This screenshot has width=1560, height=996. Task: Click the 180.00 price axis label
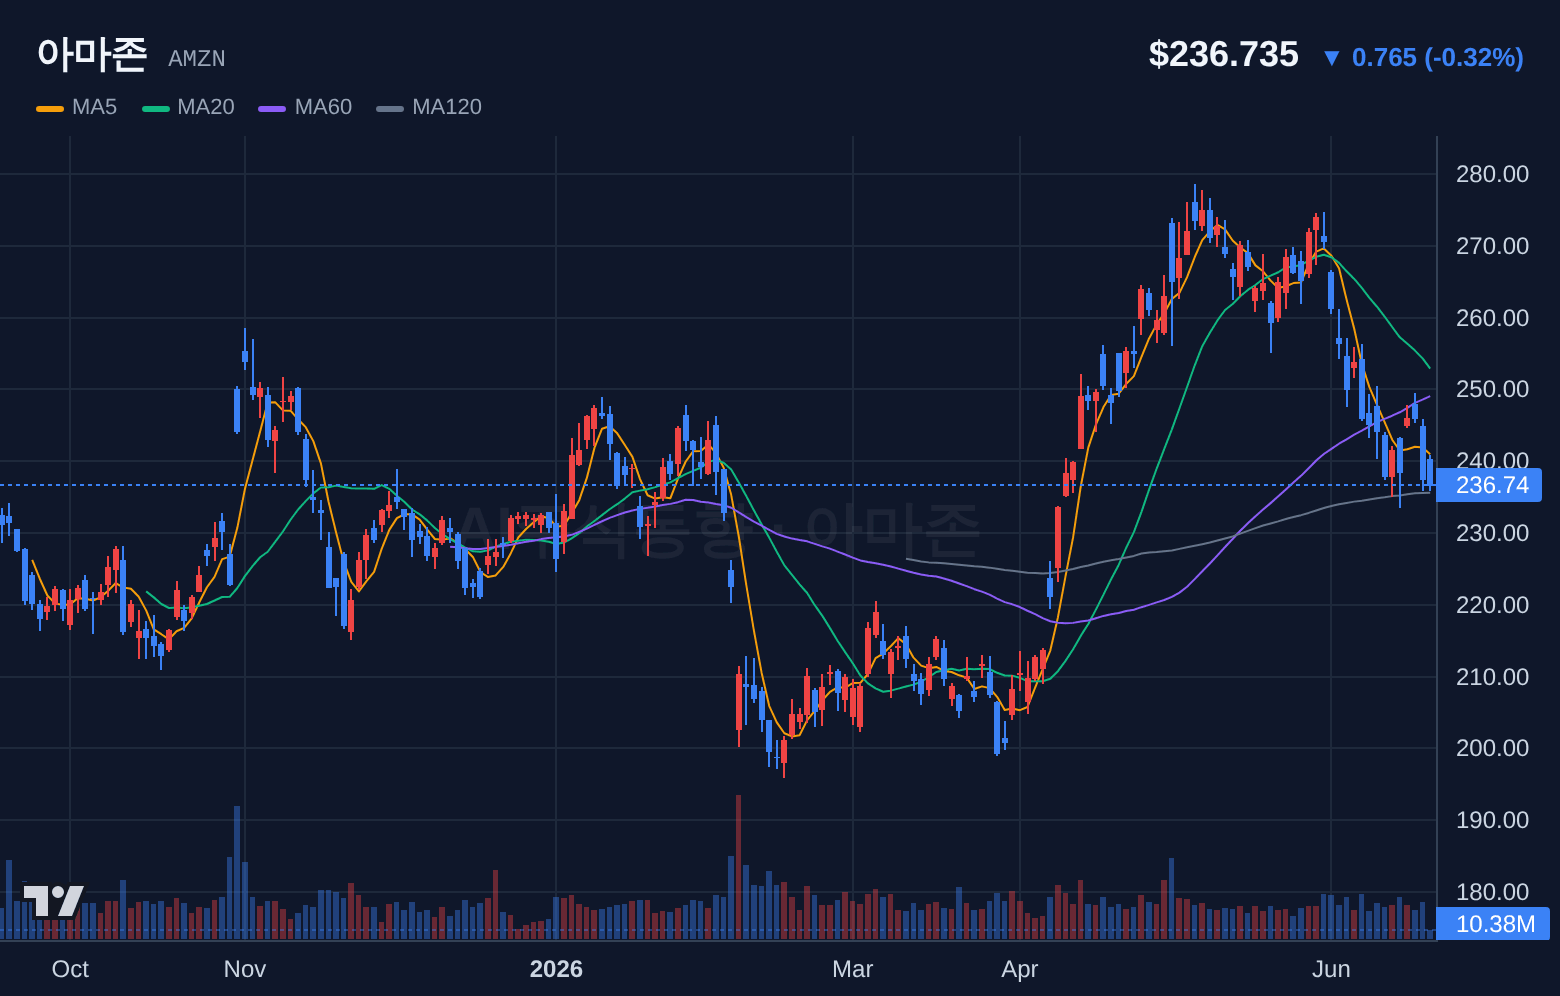(1492, 892)
